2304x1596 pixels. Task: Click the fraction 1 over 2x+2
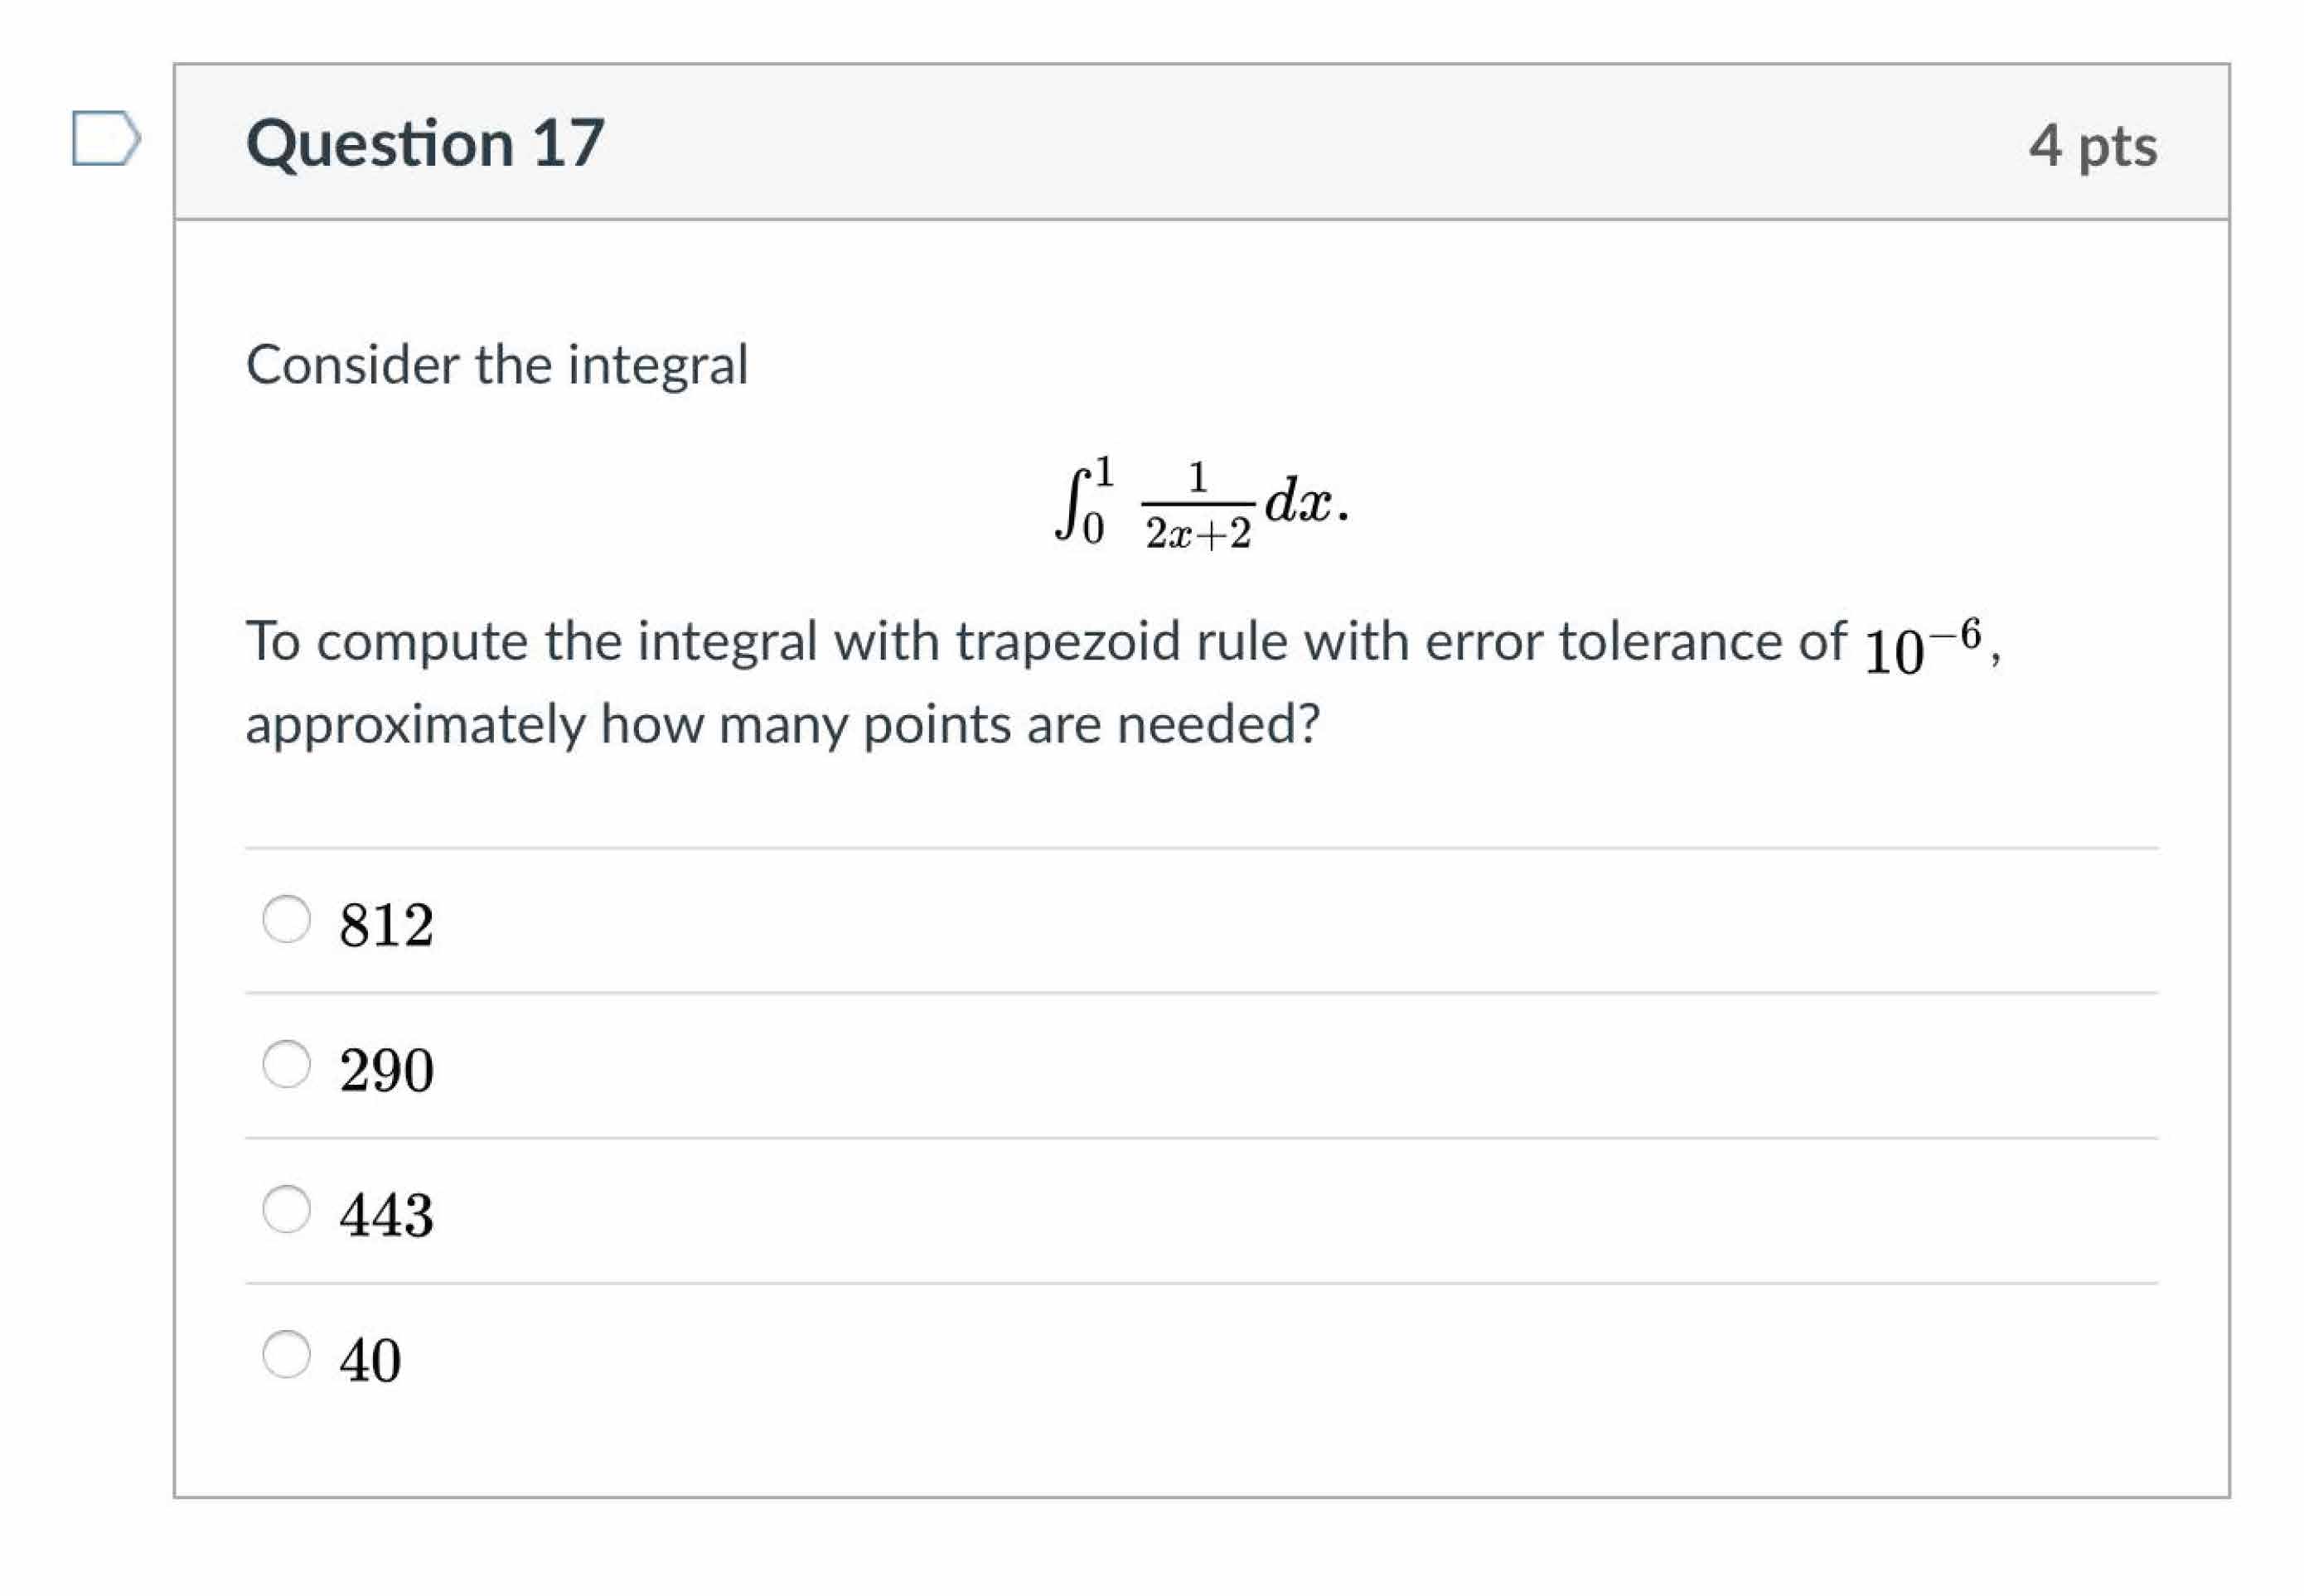click(x=1198, y=505)
